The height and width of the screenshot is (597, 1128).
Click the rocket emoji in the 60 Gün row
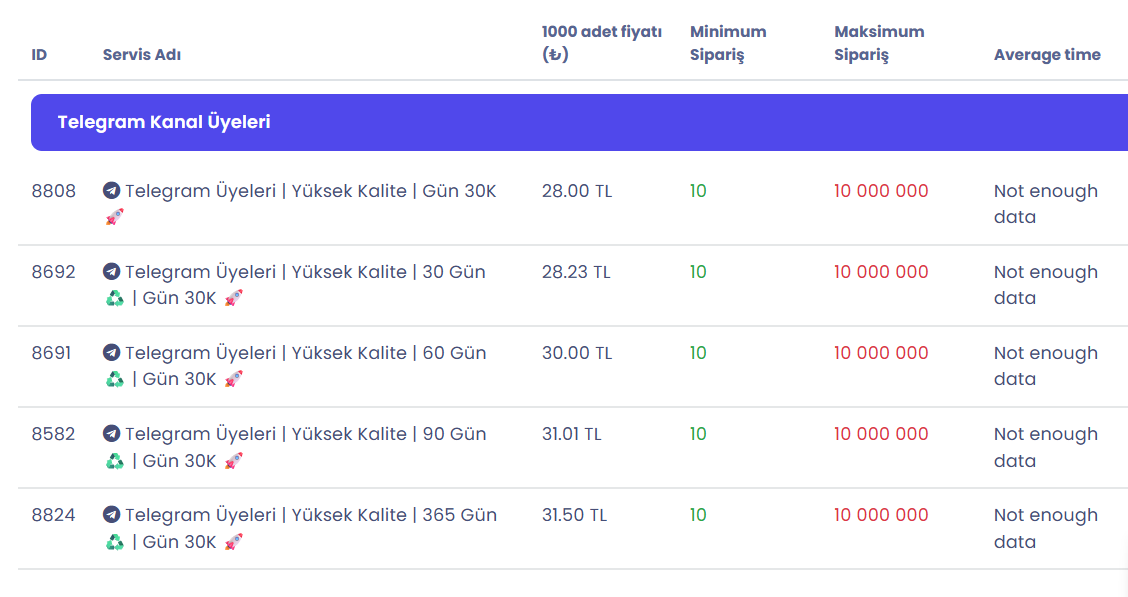pos(233,379)
